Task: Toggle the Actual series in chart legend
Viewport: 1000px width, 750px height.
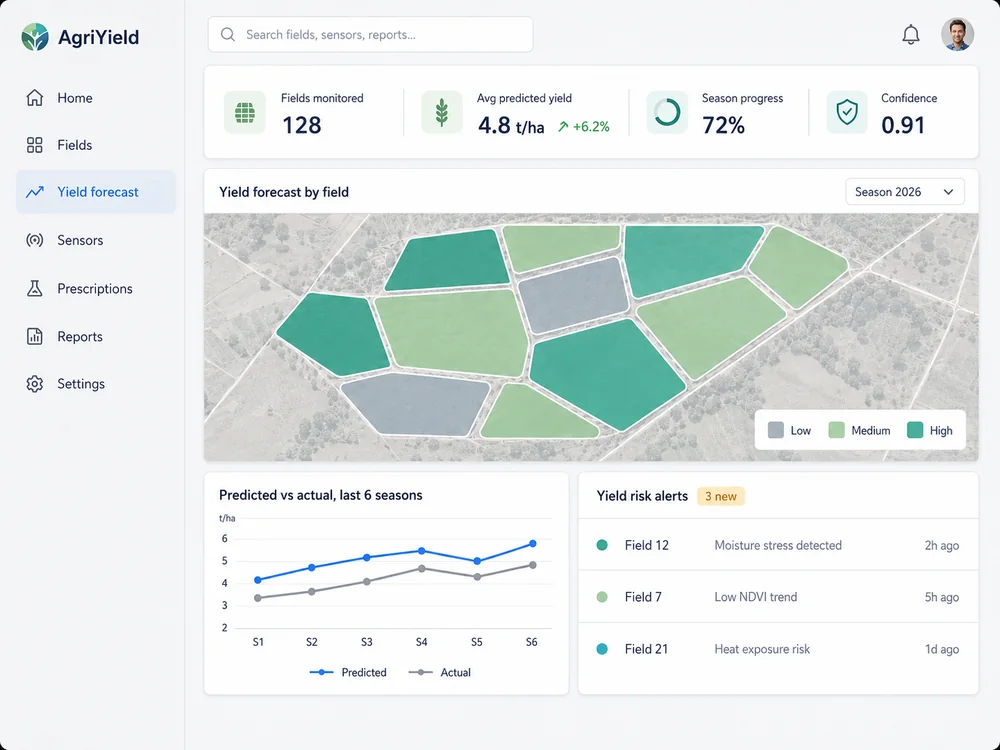Action: [439, 672]
